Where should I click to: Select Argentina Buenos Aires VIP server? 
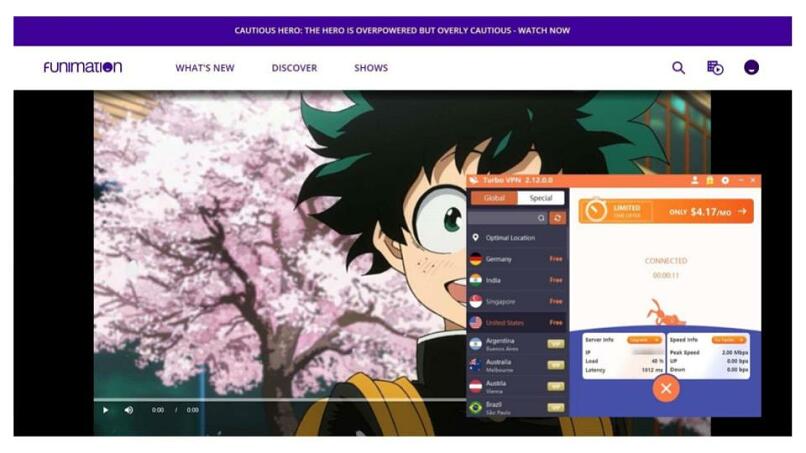pos(517,344)
